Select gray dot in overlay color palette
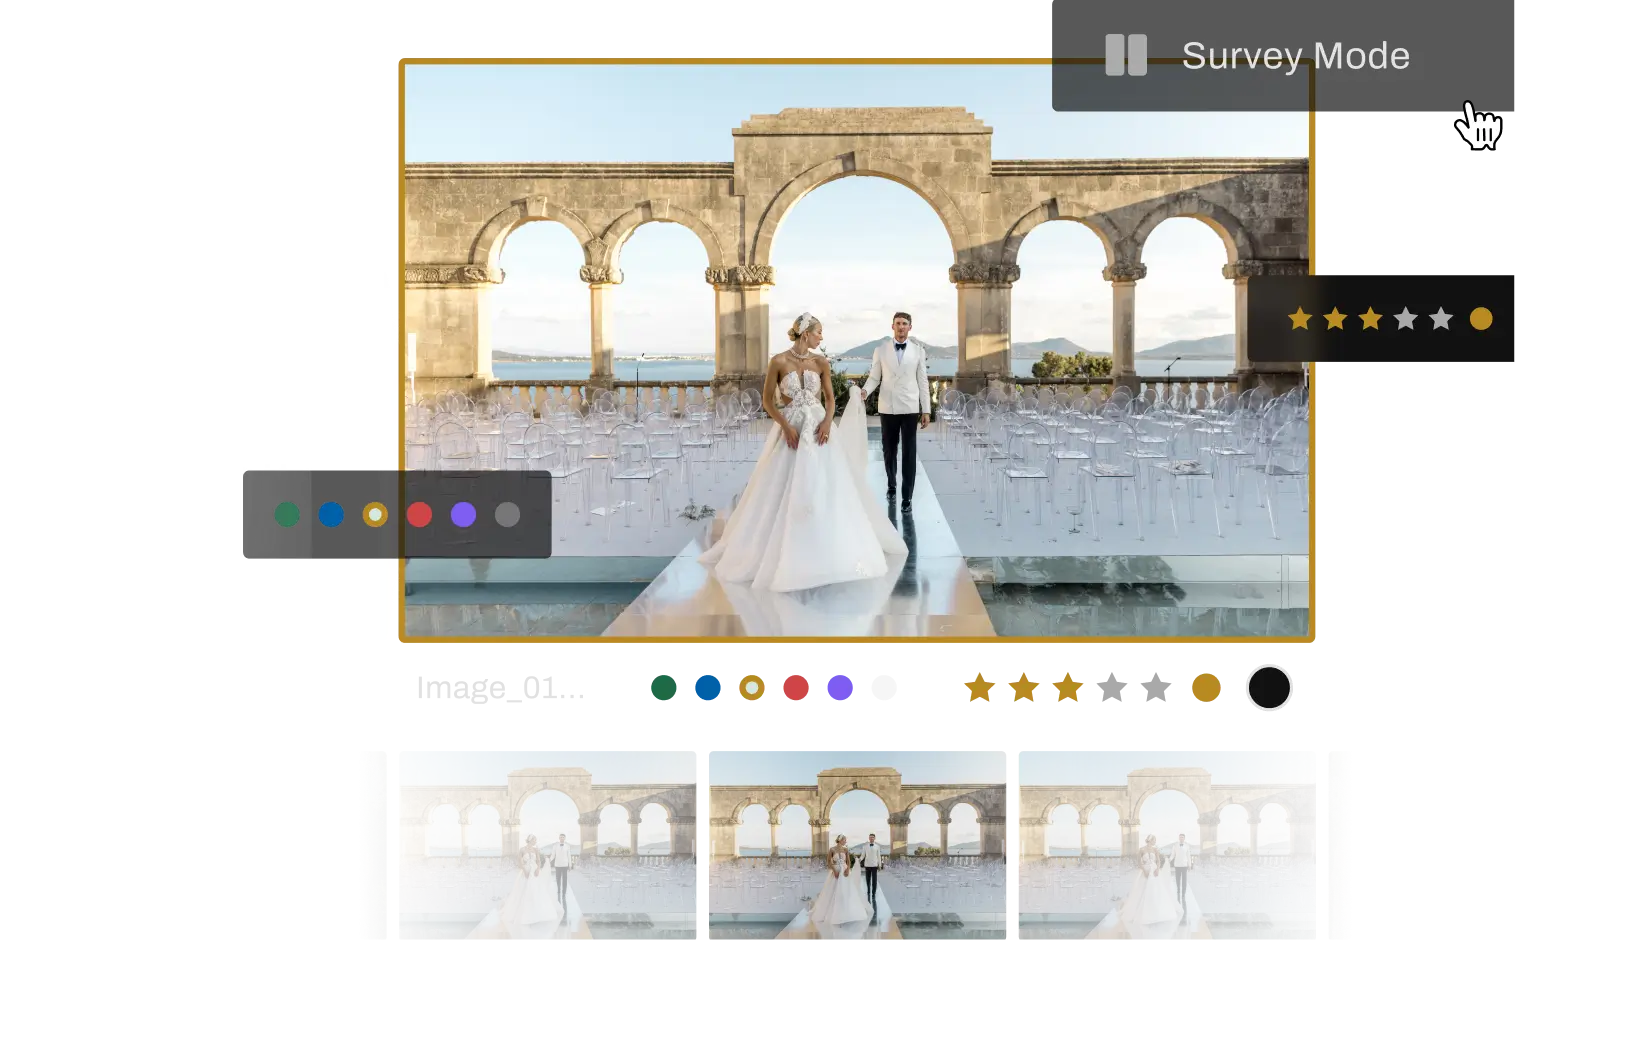The width and height of the screenshot is (1644, 1044). (508, 515)
